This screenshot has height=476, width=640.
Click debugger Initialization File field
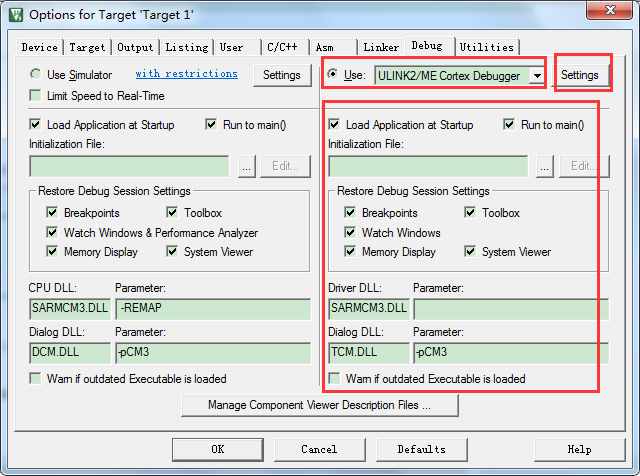pos(428,166)
